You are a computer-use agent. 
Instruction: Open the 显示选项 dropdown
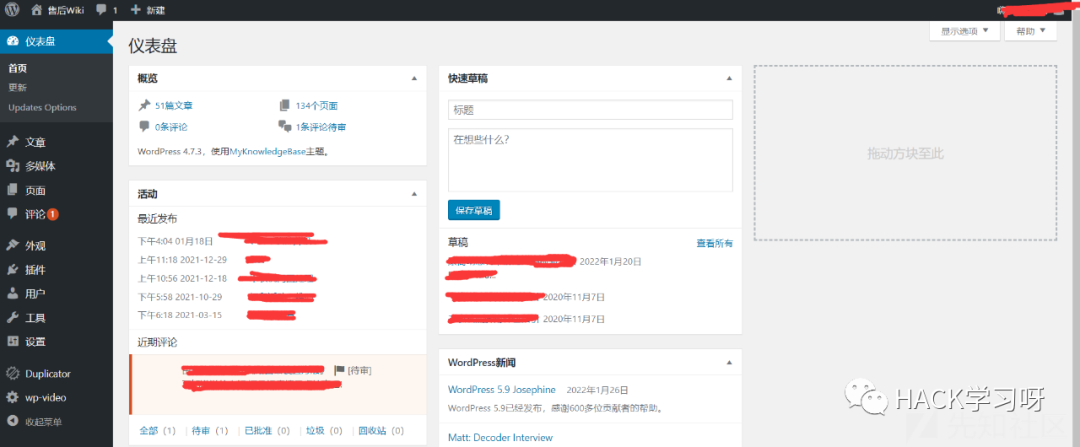click(964, 31)
